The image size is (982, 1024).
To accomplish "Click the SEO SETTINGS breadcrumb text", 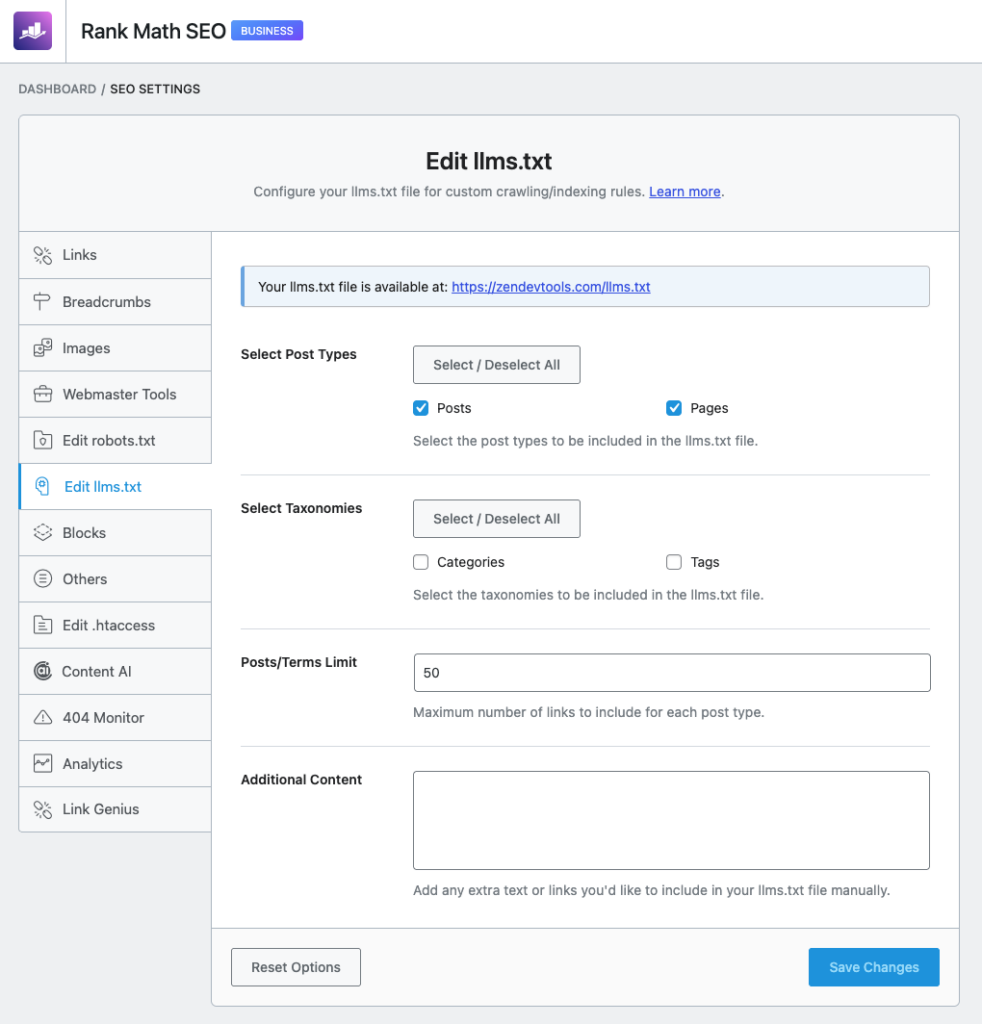I will point(155,89).
